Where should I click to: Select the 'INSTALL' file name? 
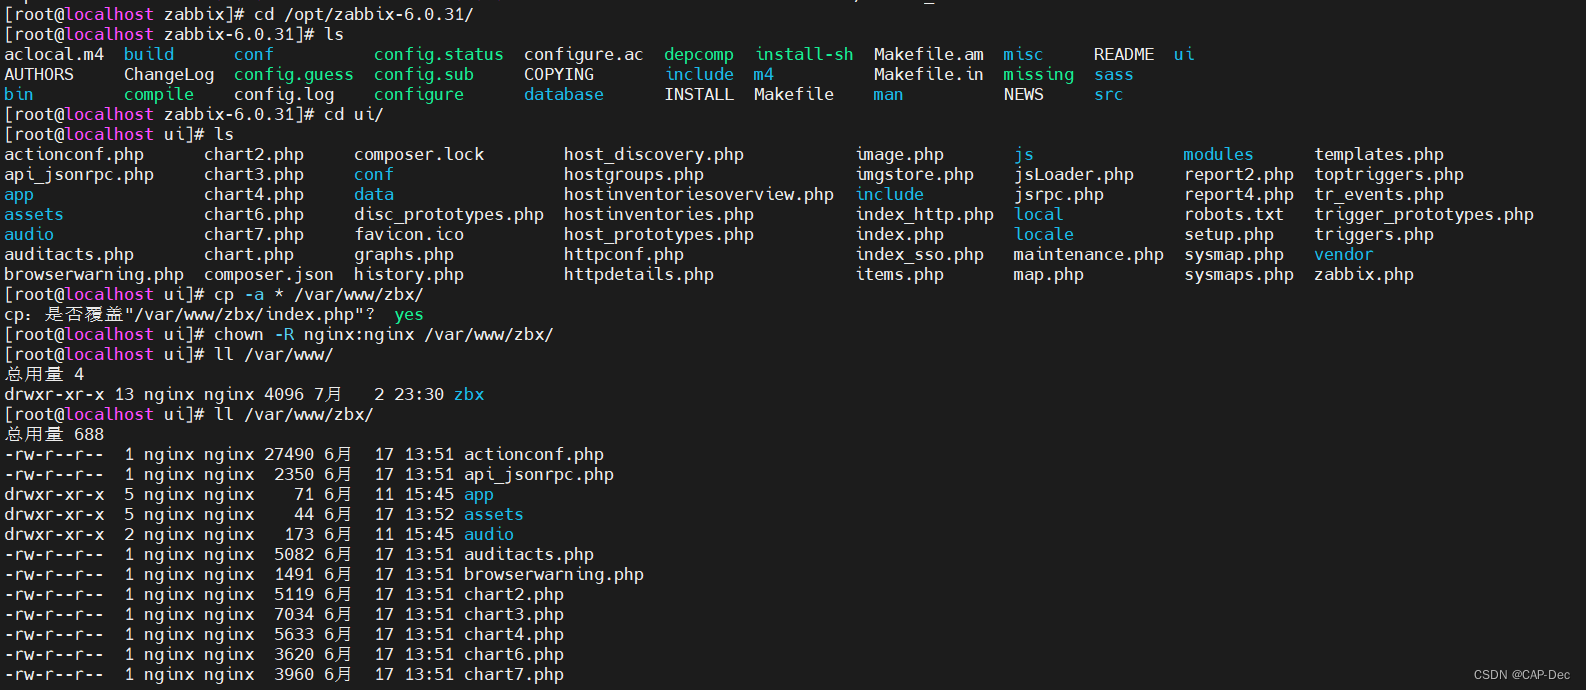pyautogui.click(x=699, y=94)
